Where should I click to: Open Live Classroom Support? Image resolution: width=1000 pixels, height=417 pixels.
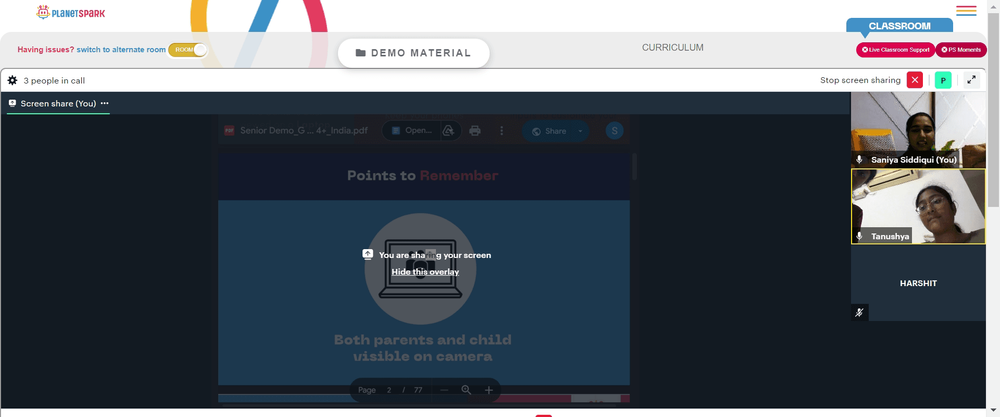(x=895, y=50)
